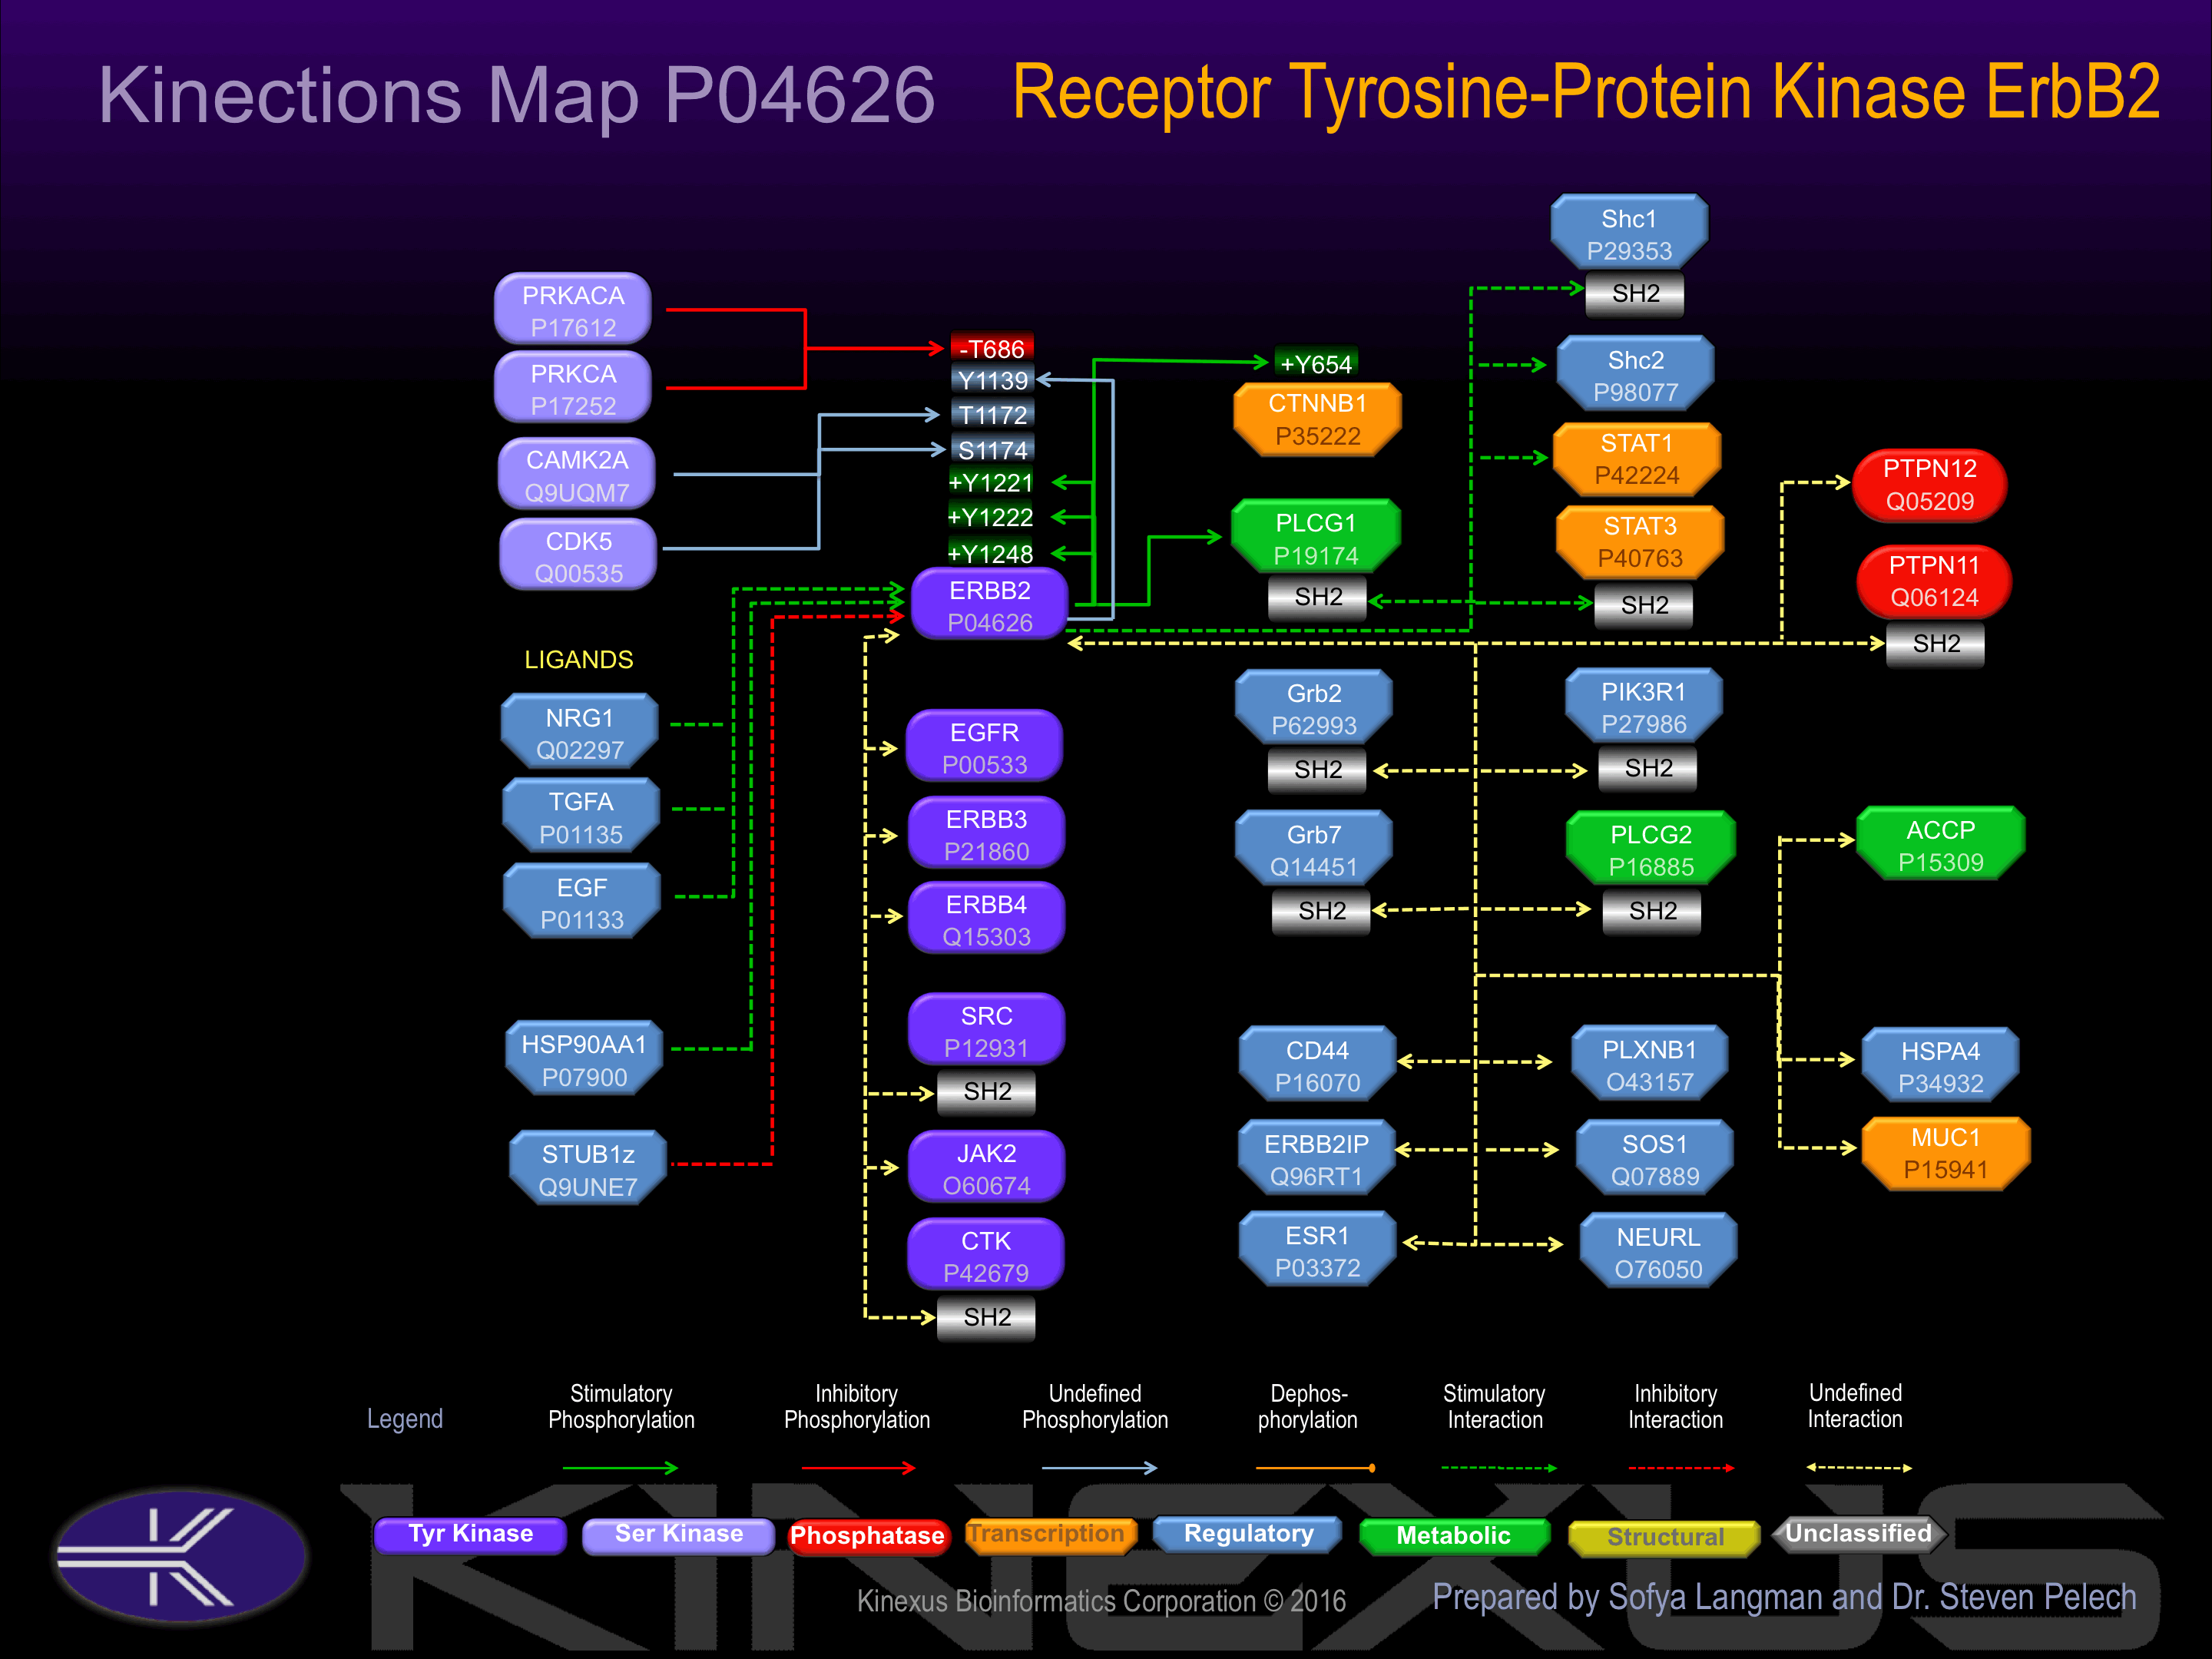Click the -T686 phosphosite label

(991, 348)
